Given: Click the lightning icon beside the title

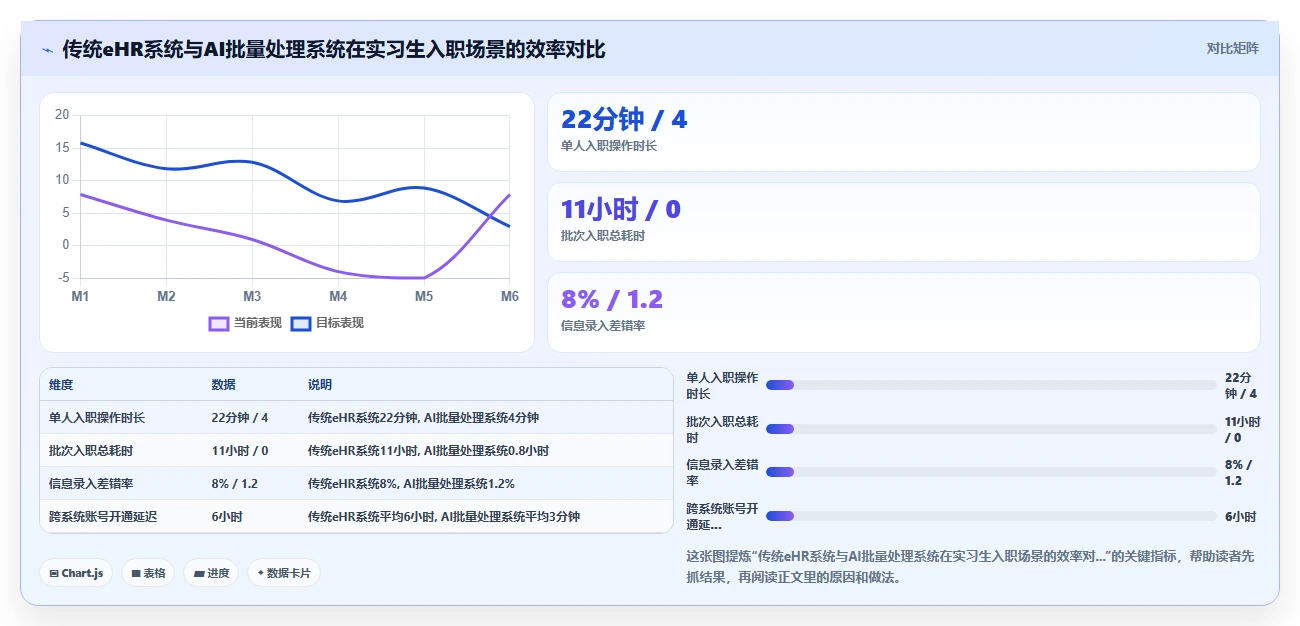Looking at the screenshot, I should click(x=47, y=50).
